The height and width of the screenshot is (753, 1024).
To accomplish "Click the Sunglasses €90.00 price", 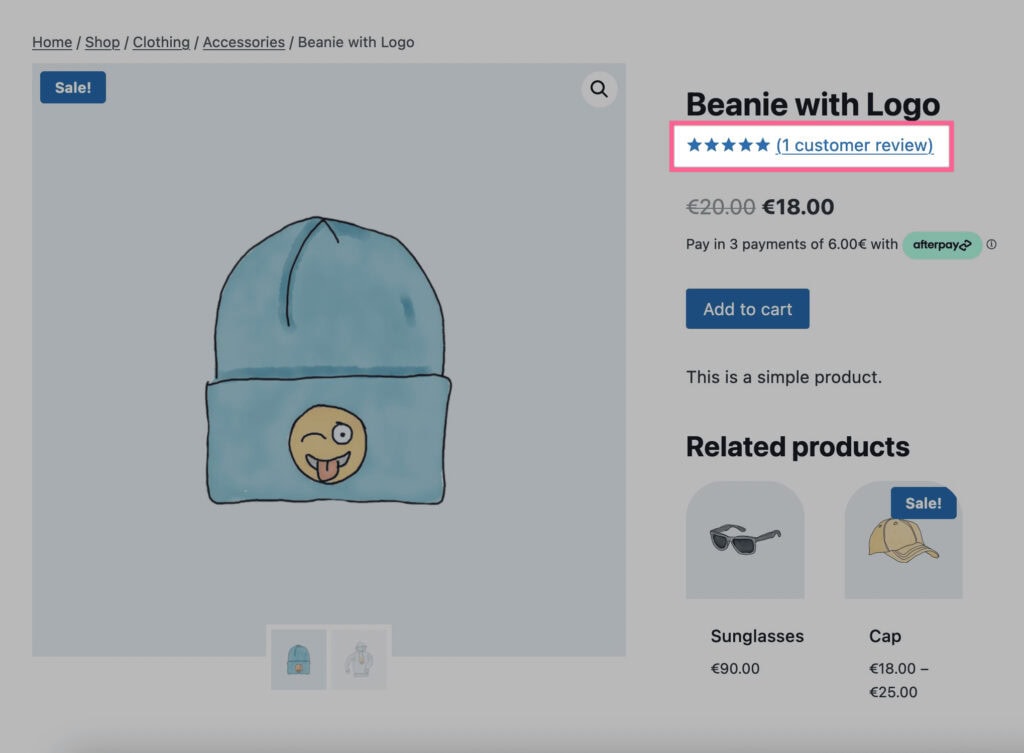I will coord(735,669).
